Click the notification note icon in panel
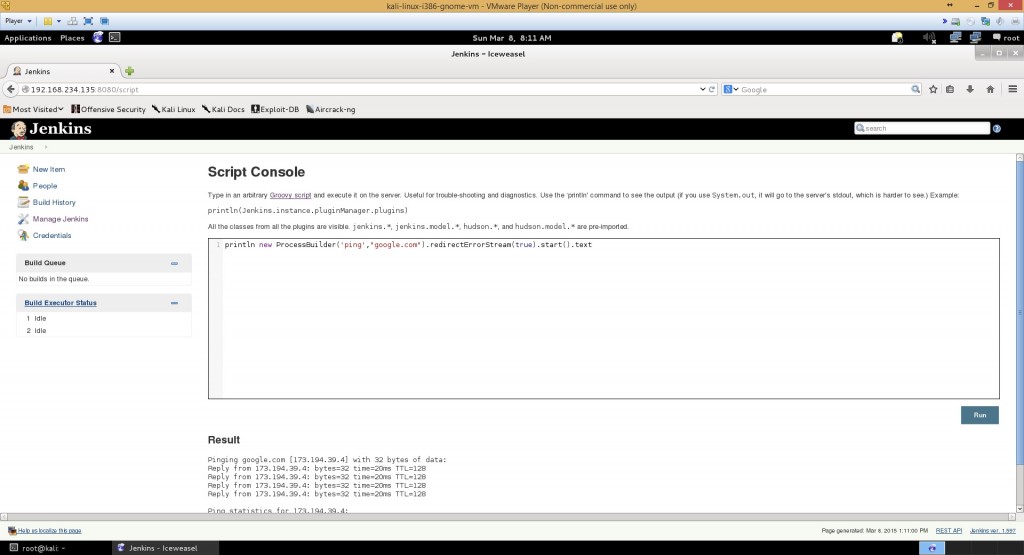 [897, 38]
